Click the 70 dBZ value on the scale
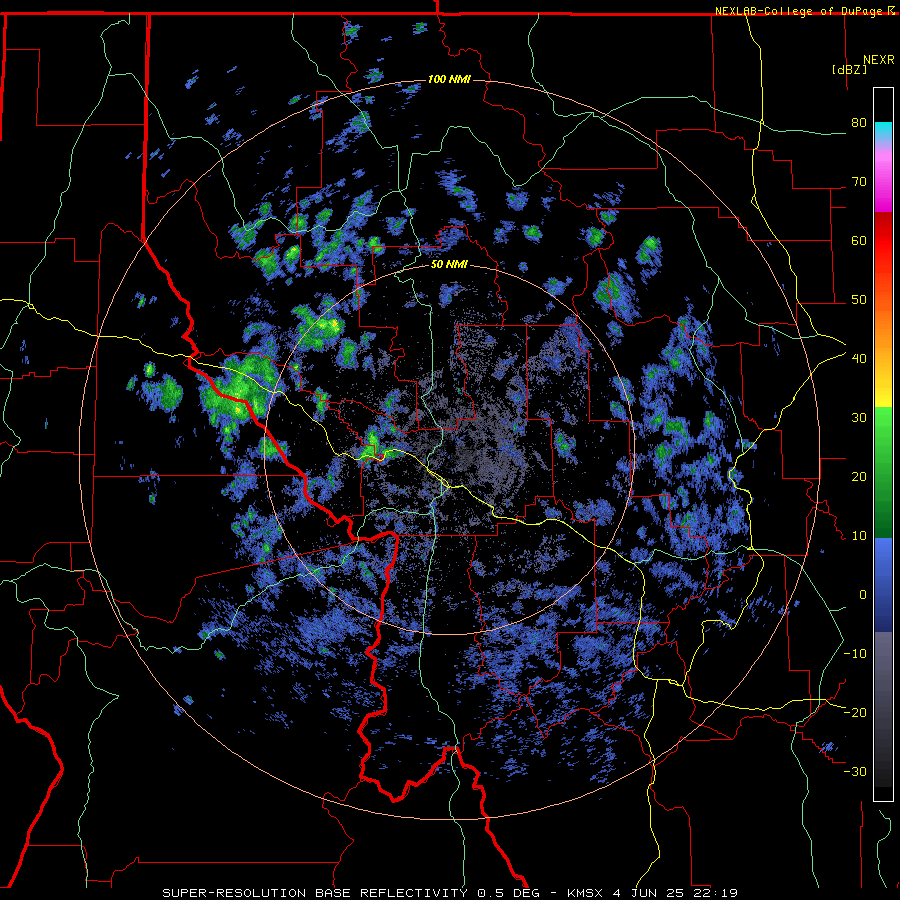Screen dimensions: 900x900 tap(859, 181)
